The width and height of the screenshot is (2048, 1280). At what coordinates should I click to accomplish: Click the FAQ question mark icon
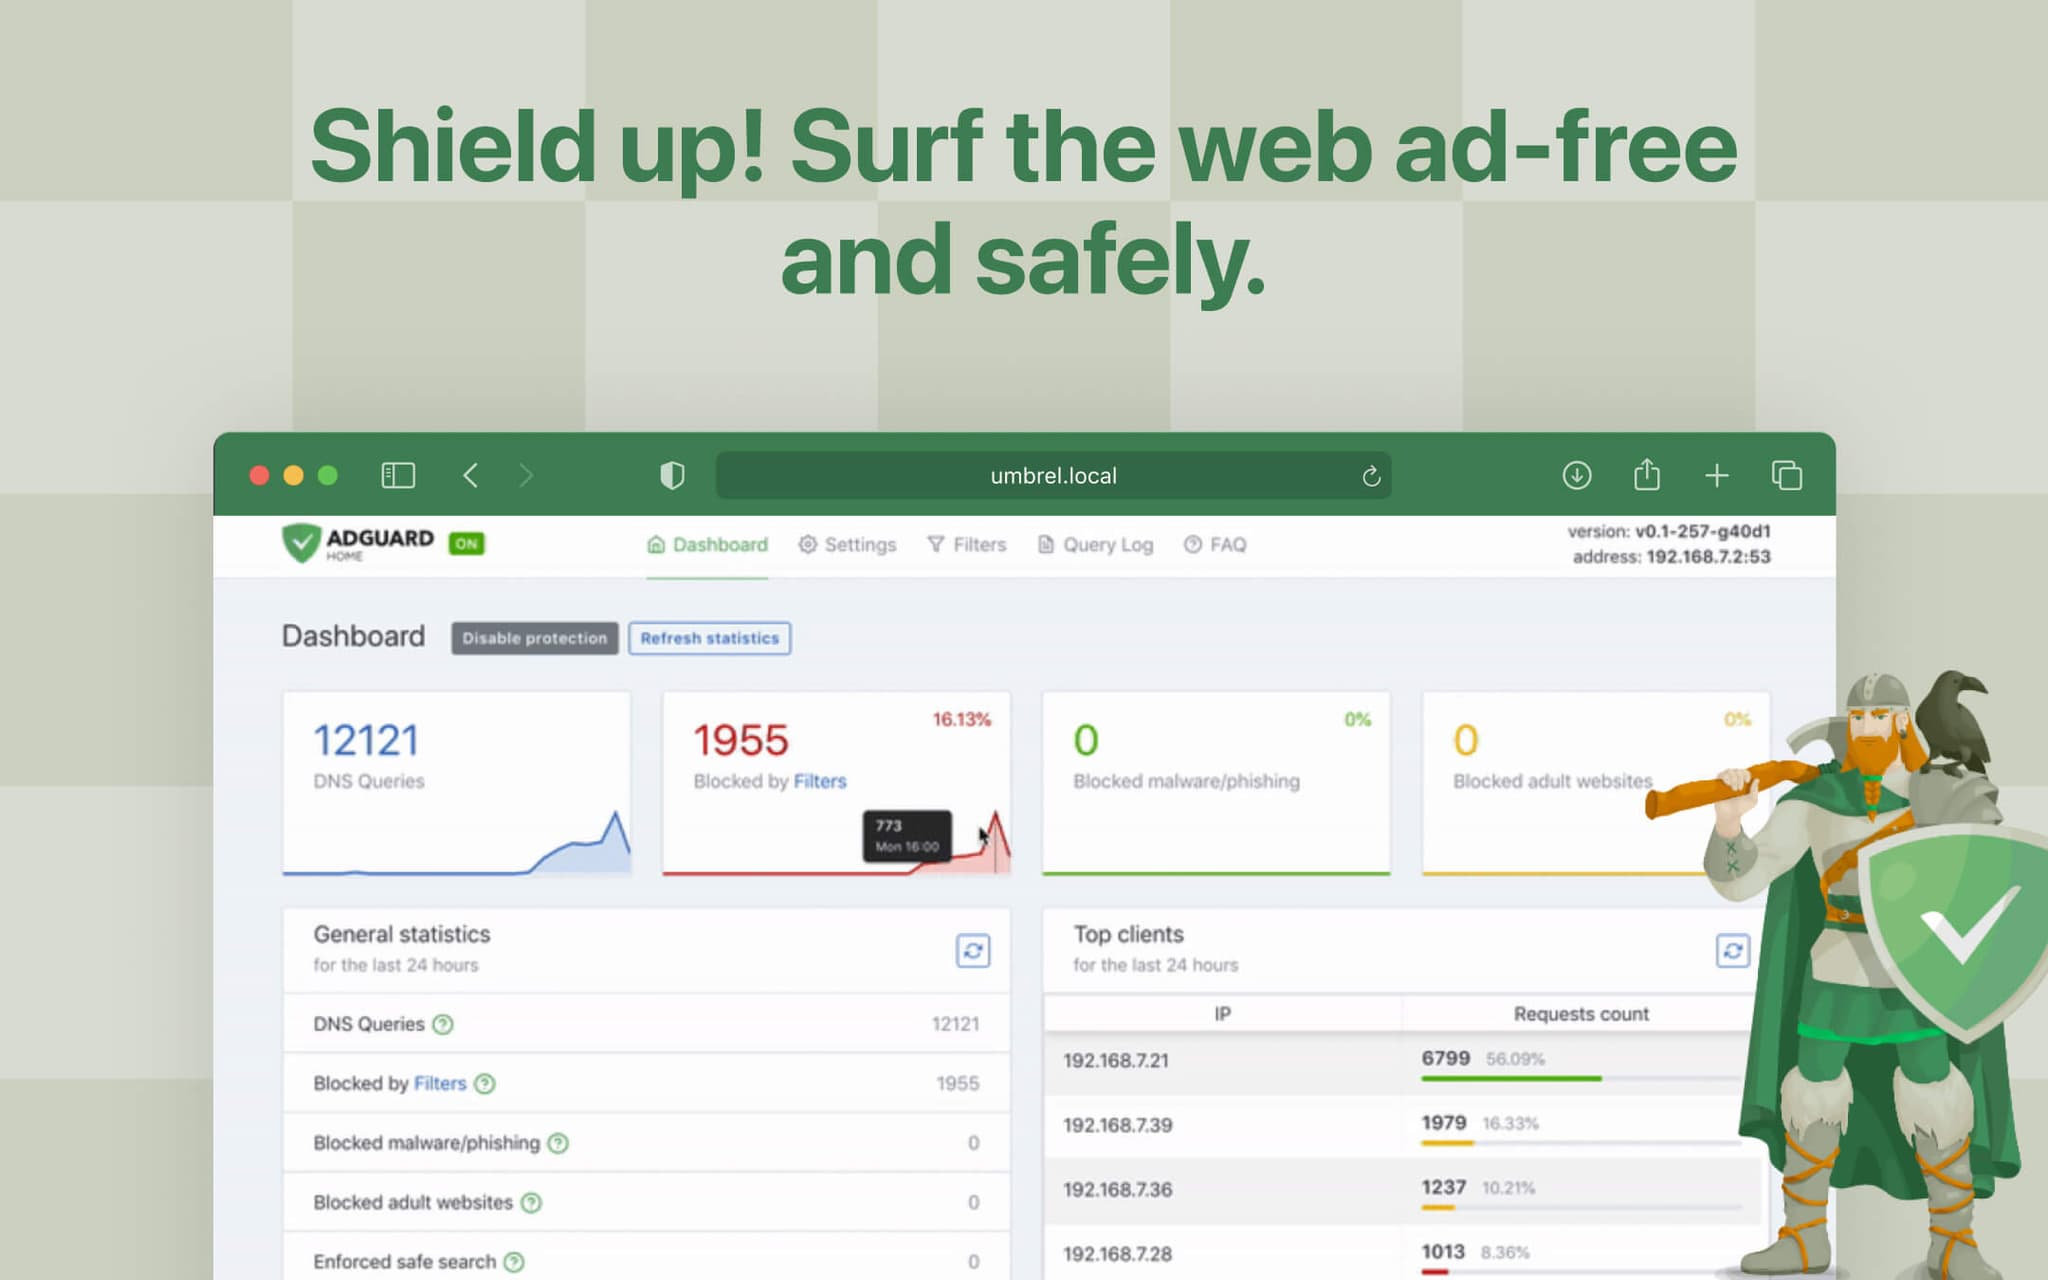tap(1192, 545)
